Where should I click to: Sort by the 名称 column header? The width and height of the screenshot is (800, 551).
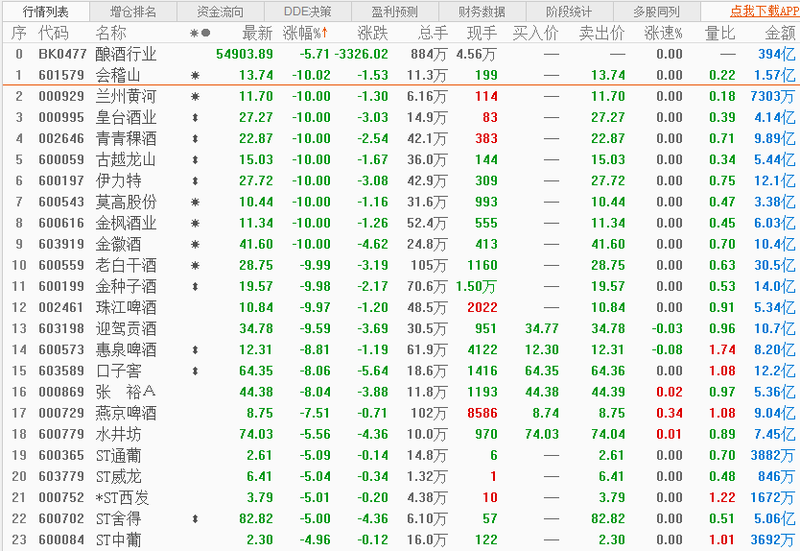point(111,33)
